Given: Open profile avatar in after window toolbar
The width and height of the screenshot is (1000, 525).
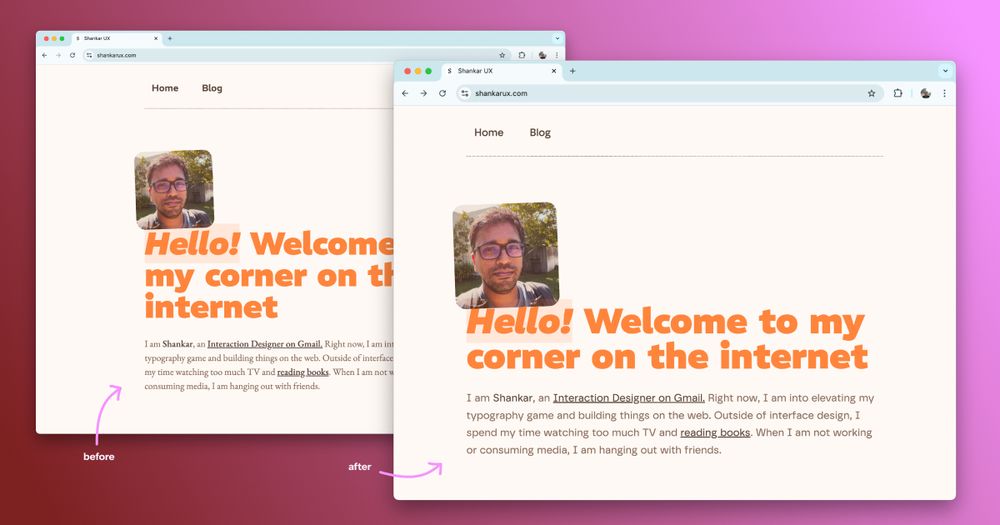Looking at the screenshot, I should point(925,93).
